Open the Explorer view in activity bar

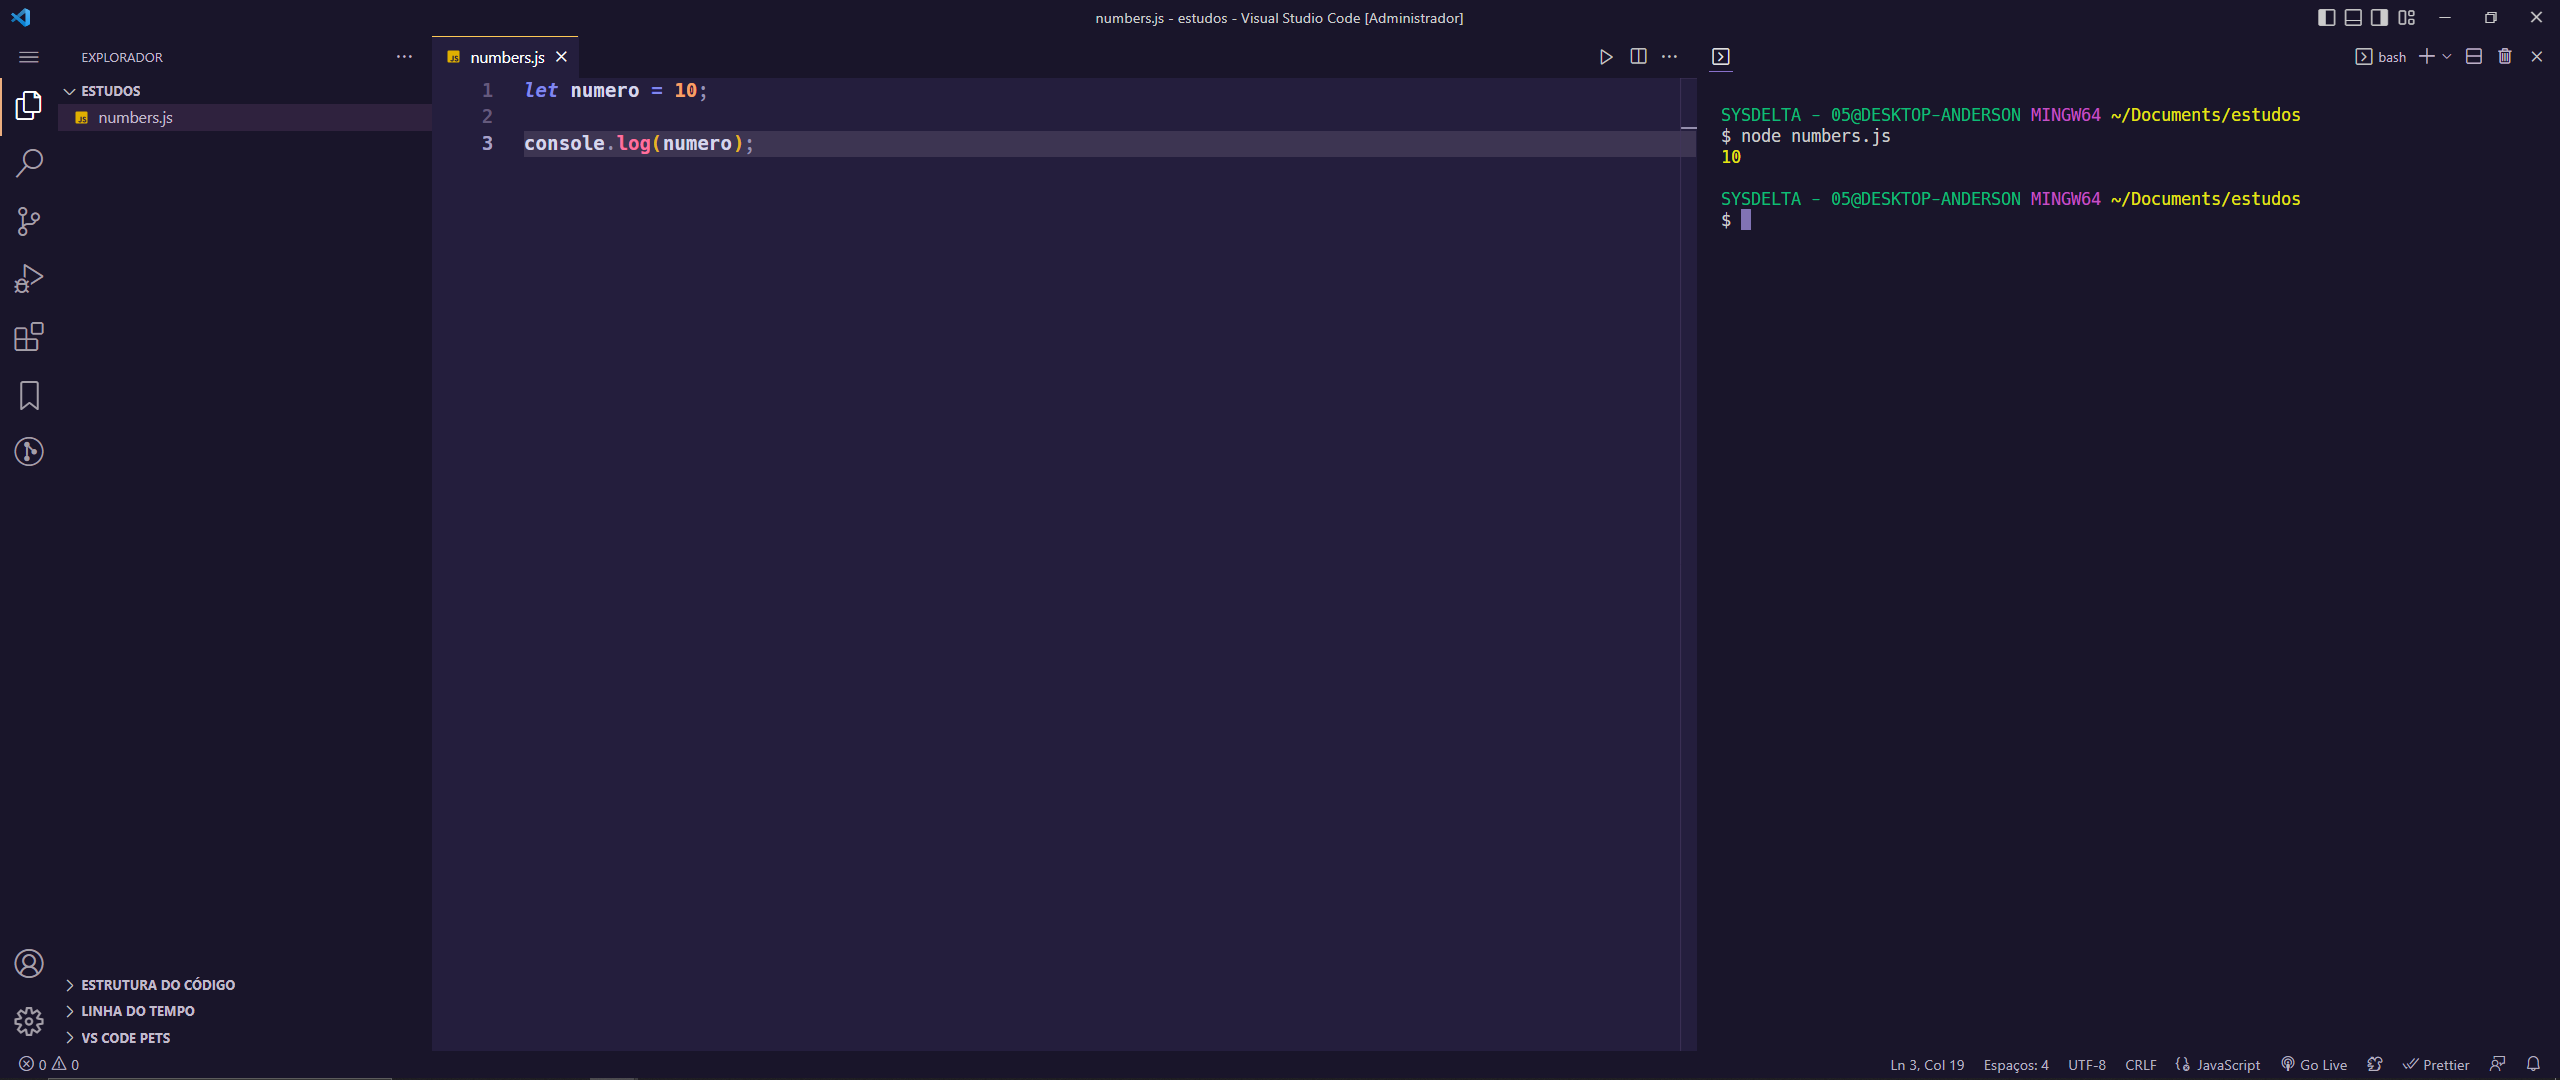tap(29, 105)
